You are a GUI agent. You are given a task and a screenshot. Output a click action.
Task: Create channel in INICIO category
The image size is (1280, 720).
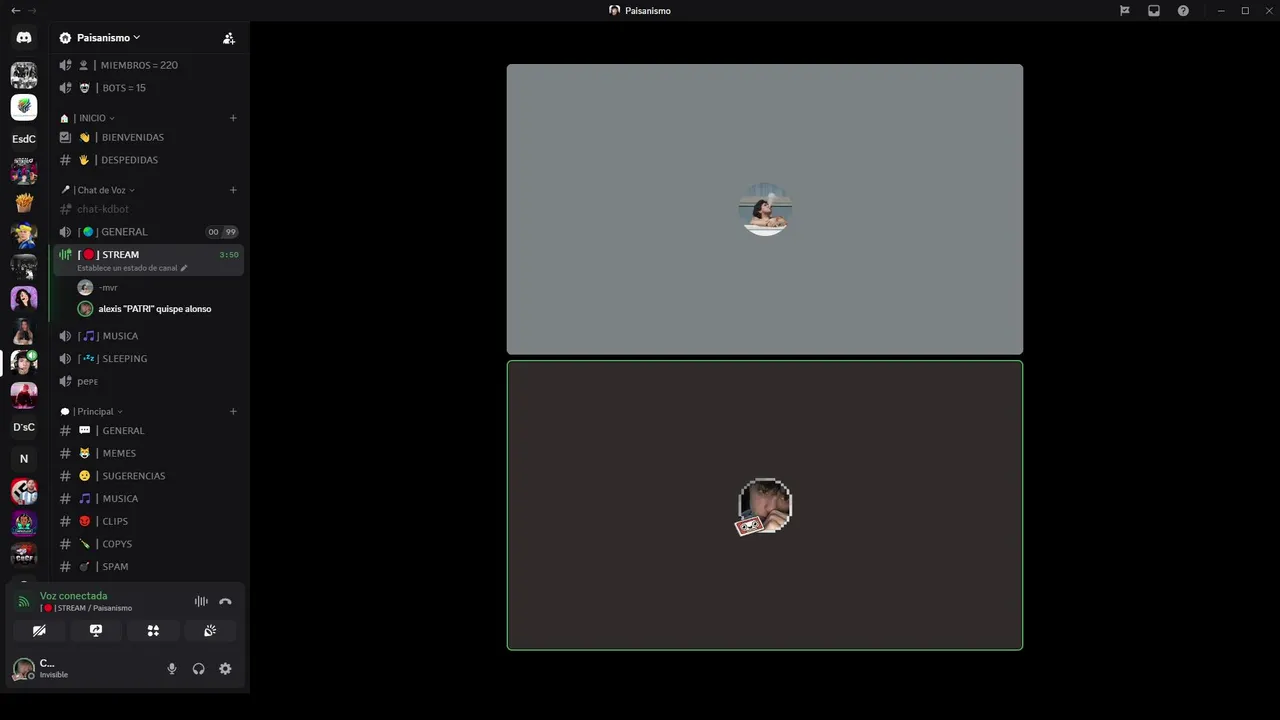click(233, 118)
